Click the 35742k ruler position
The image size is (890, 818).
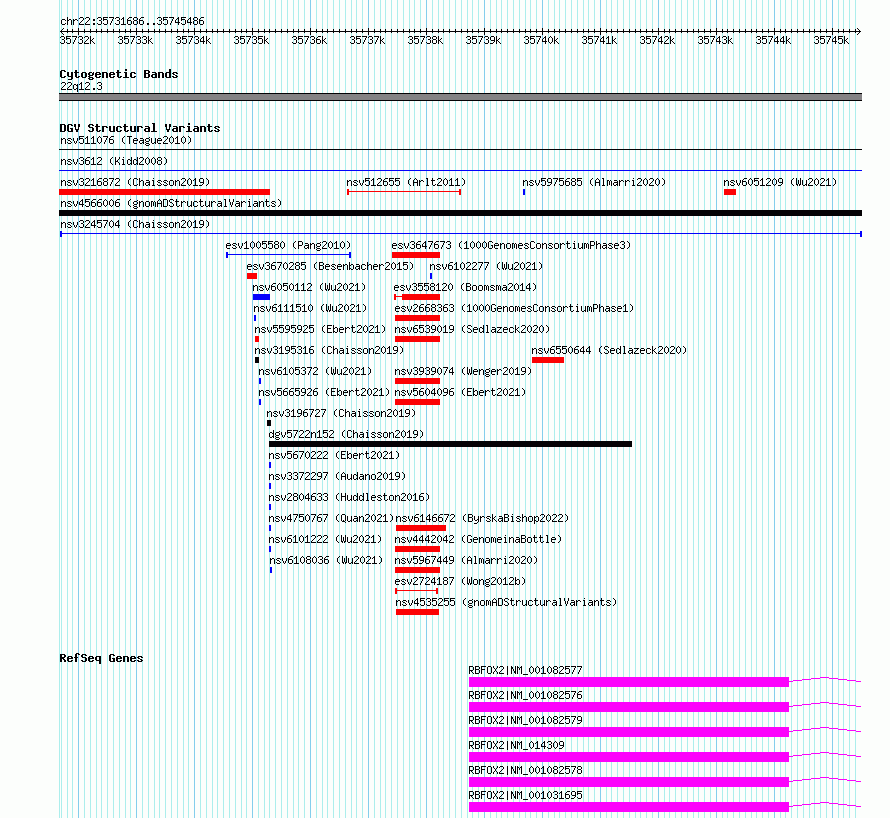tap(657, 40)
